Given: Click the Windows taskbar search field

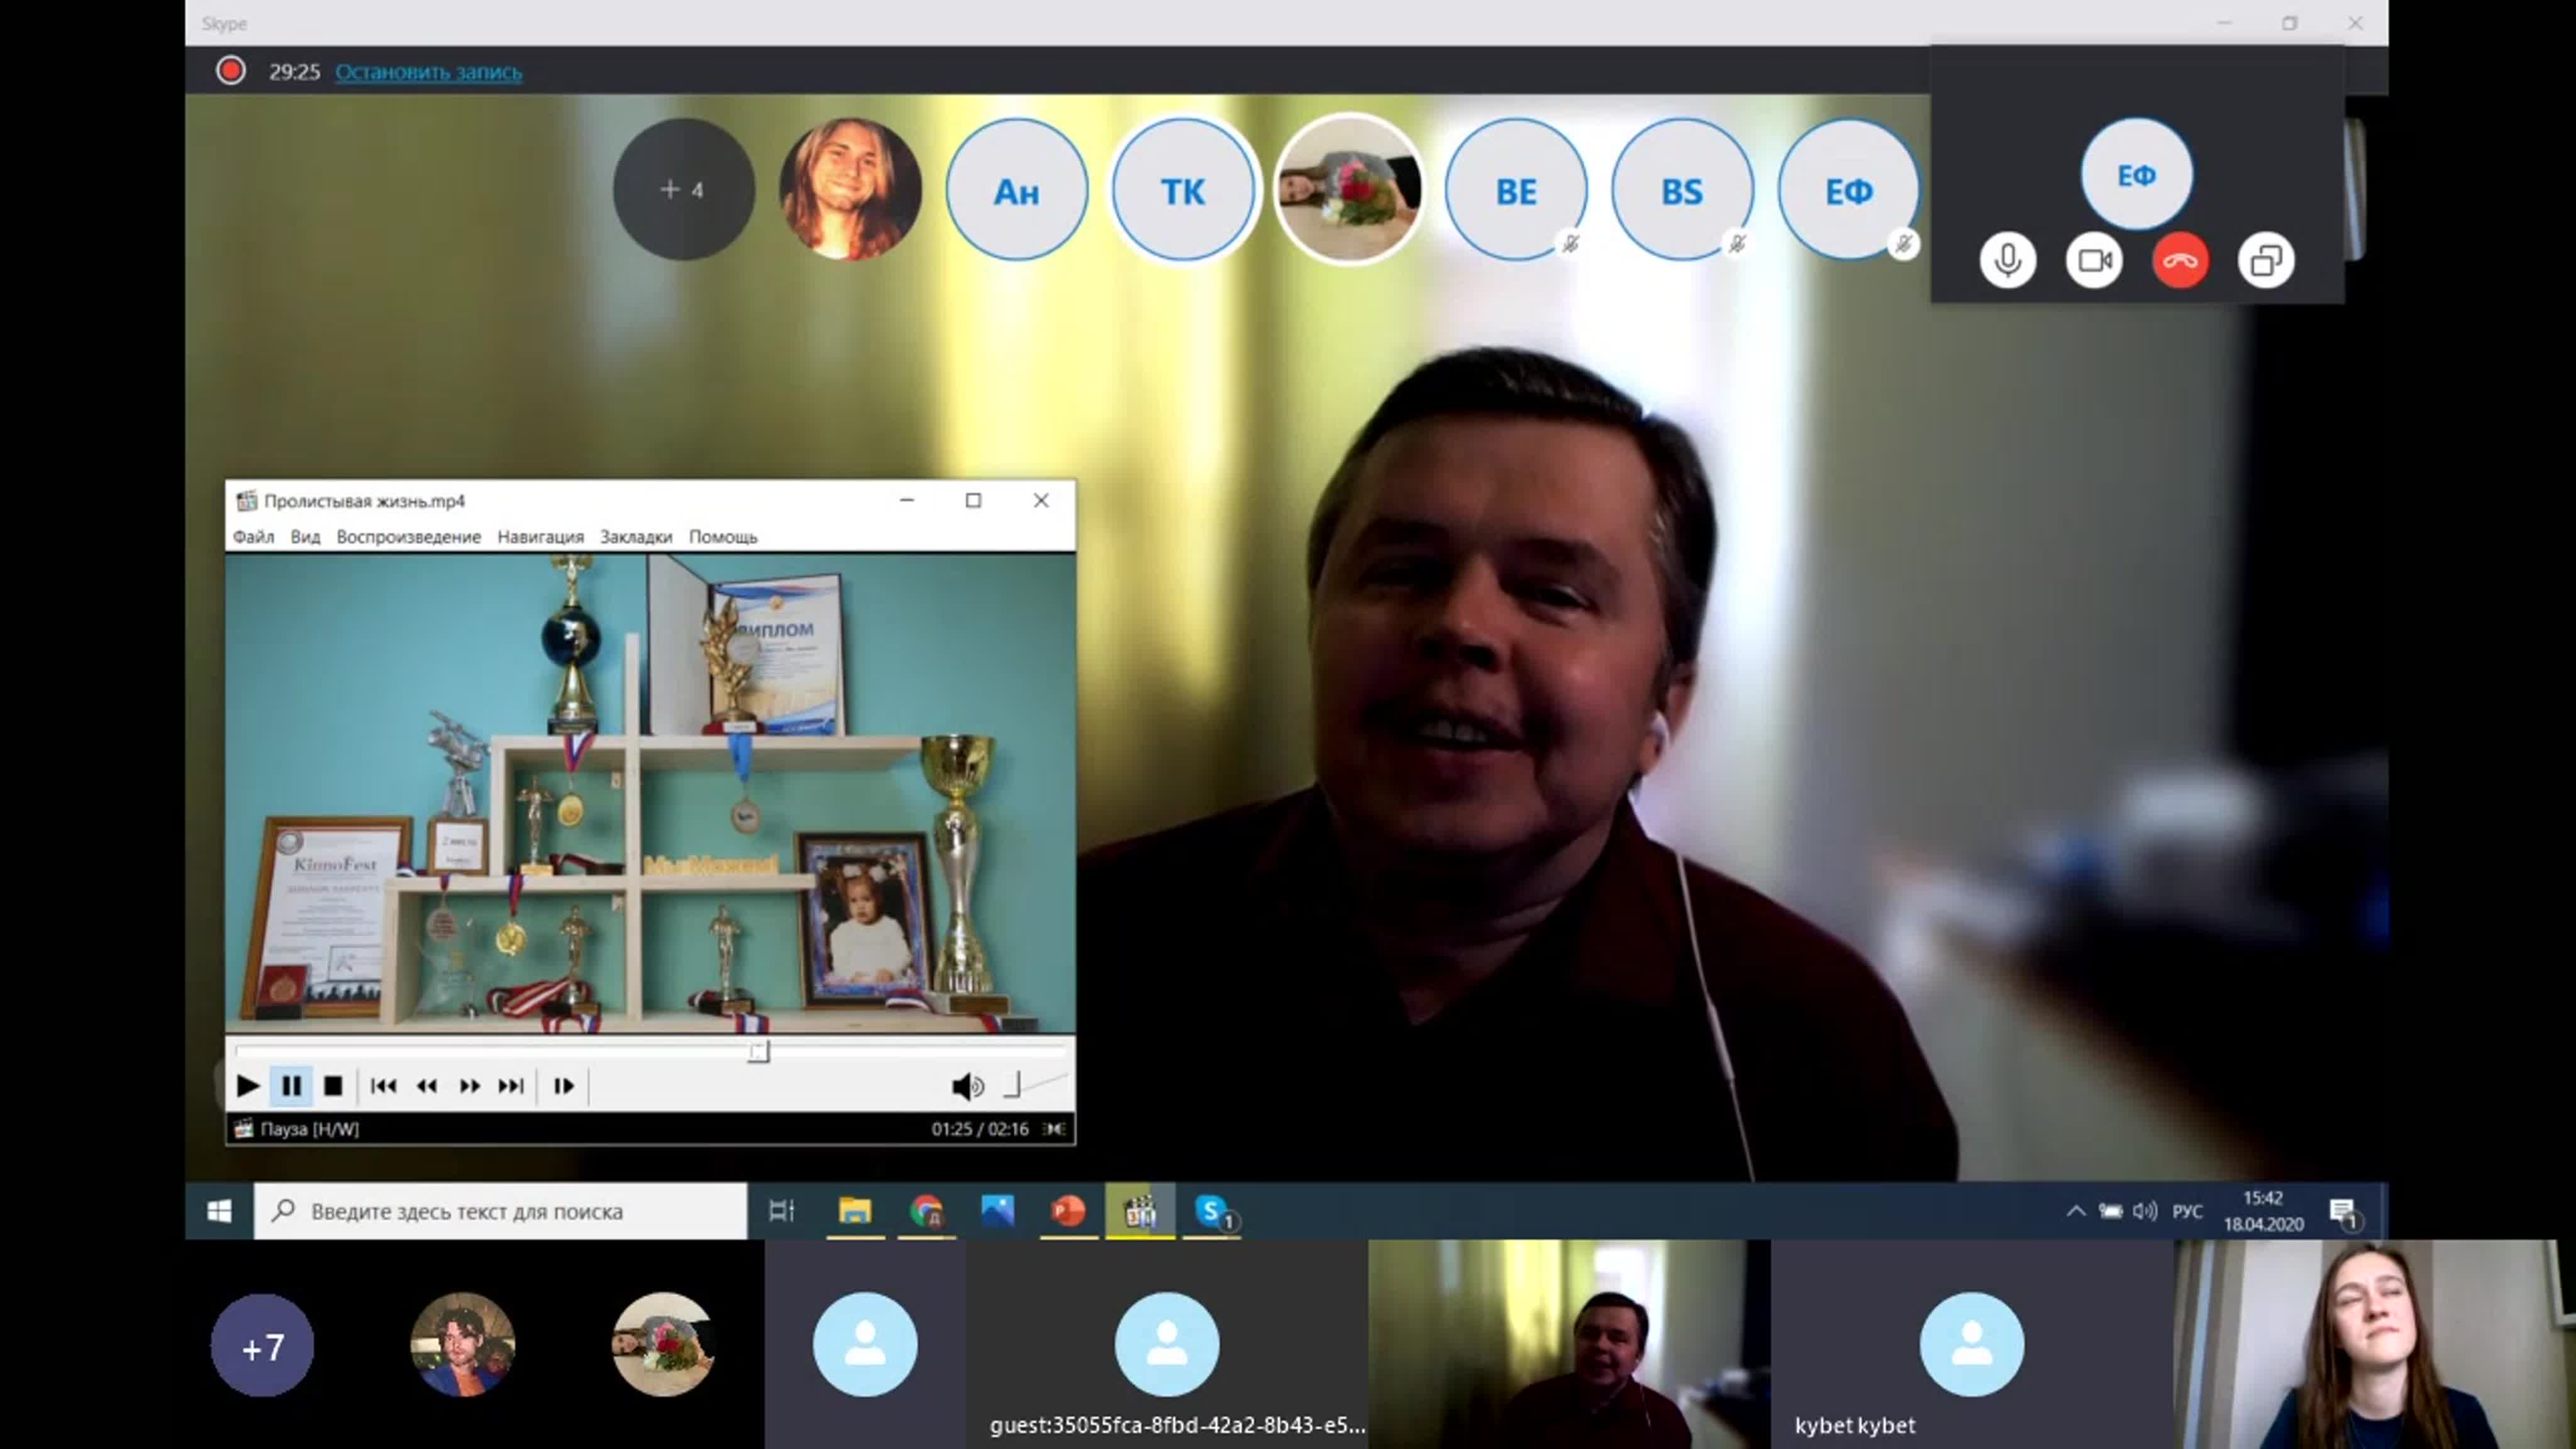Looking at the screenshot, I should coord(500,1211).
